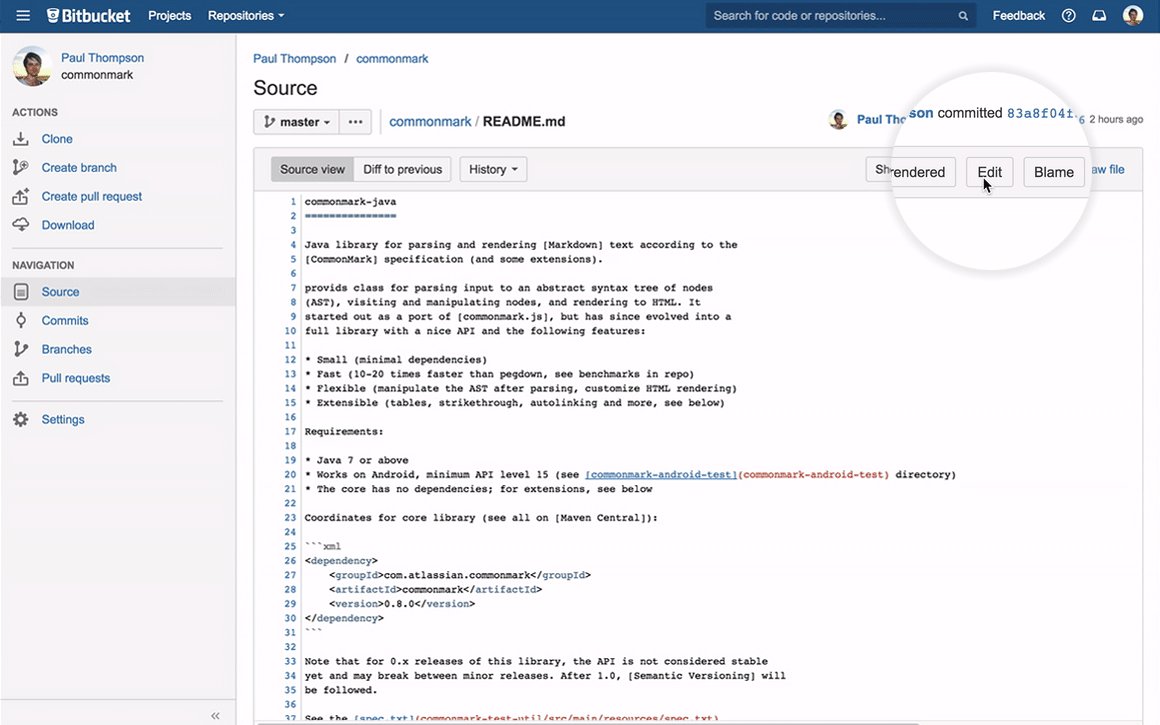This screenshot has height=725, width=1160.
Task: Click the Settings gear icon
Action: (21, 419)
